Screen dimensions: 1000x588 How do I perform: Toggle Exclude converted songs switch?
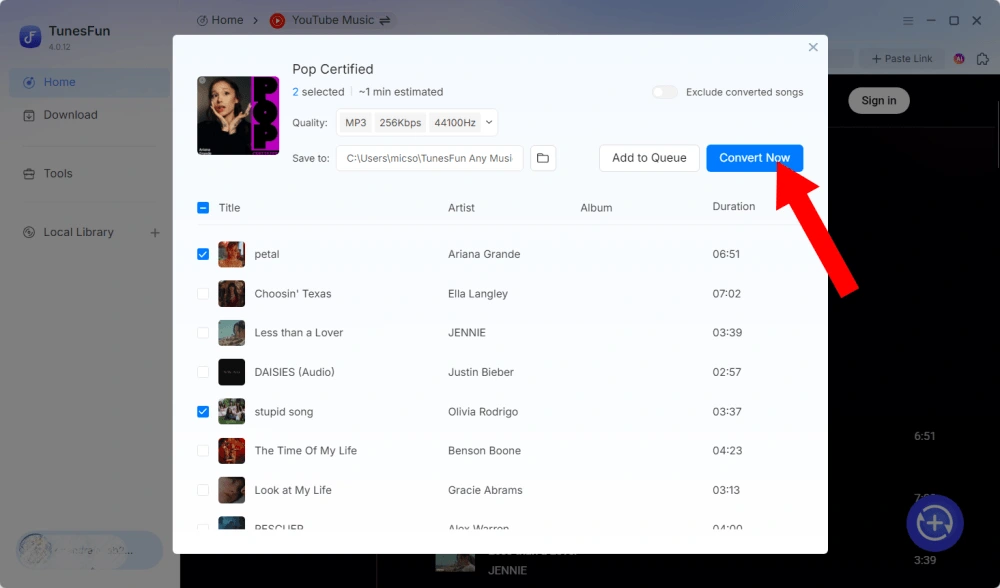click(665, 92)
